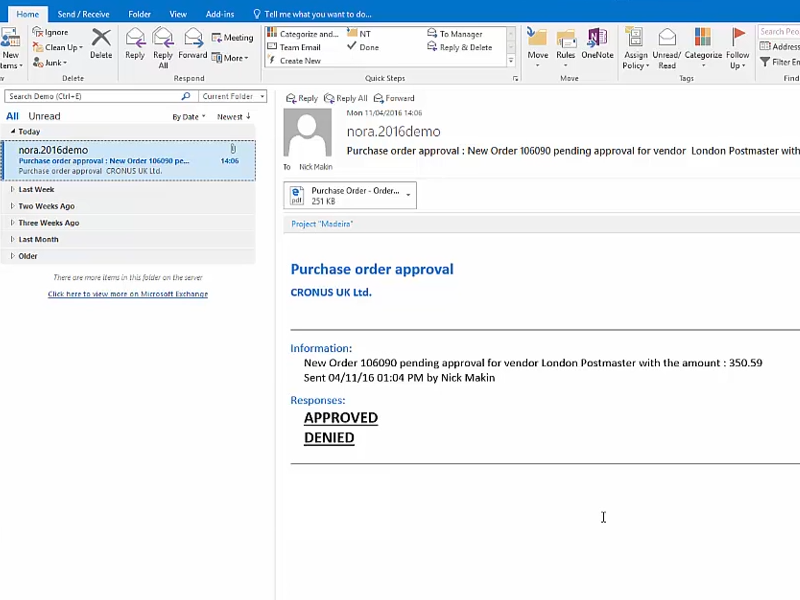Viewport: 800px width, 600px height.
Task: Expand the Last Month group
Action: (13, 239)
